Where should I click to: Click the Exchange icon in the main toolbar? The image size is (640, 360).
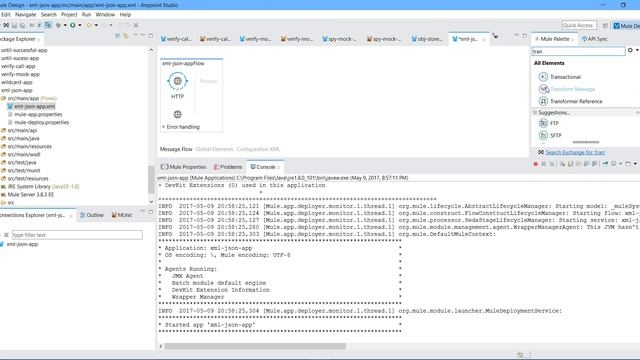pyautogui.click(x=6, y=25)
